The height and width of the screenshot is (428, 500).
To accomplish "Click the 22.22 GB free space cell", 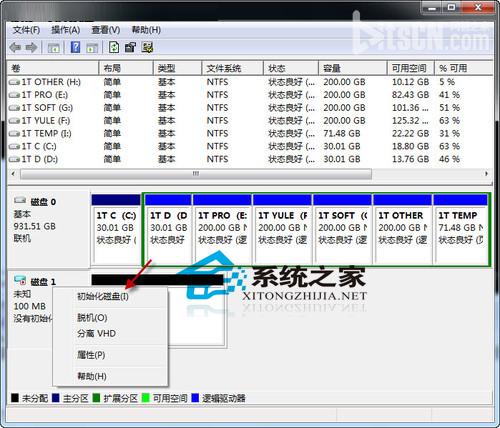I will pyautogui.click(x=410, y=134).
